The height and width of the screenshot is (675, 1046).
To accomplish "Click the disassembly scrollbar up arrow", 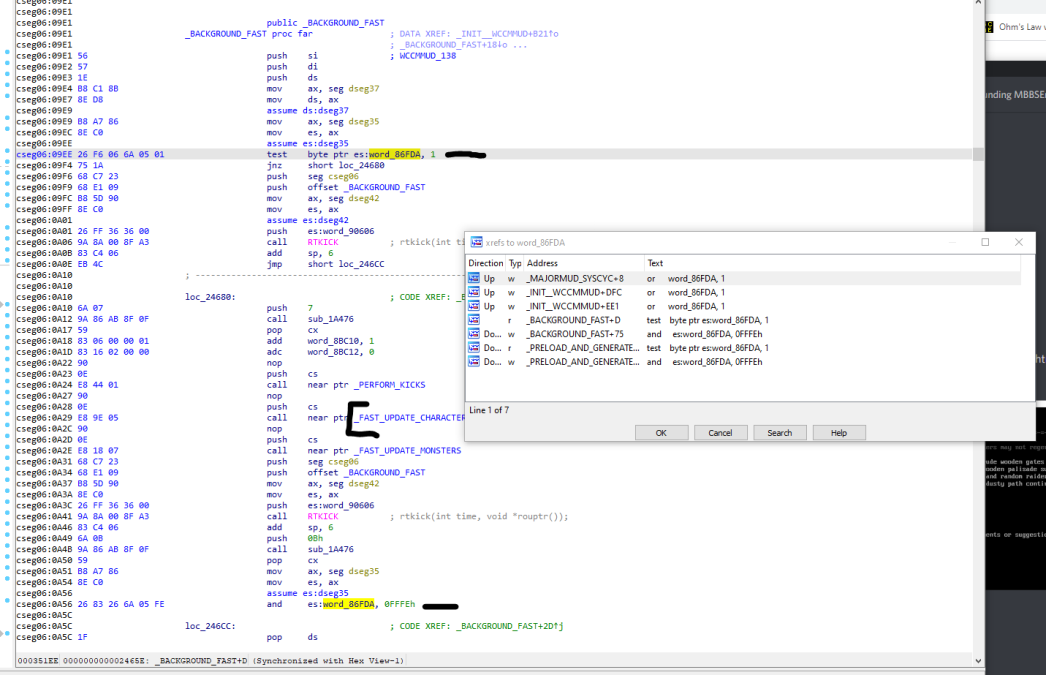I will click(978, 3).
